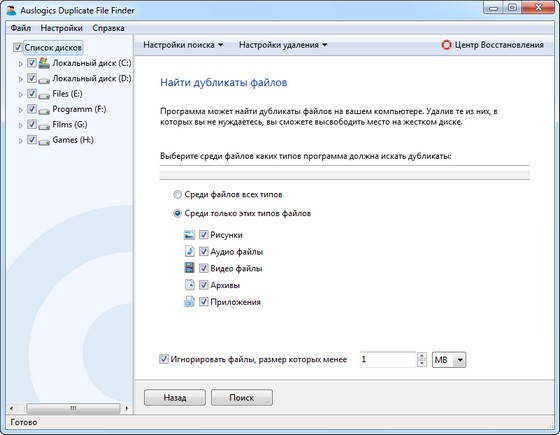Open the Настройки удаления dropdown
The height and width of the screenshot is (435, 560).
click(x=283, y=45)
